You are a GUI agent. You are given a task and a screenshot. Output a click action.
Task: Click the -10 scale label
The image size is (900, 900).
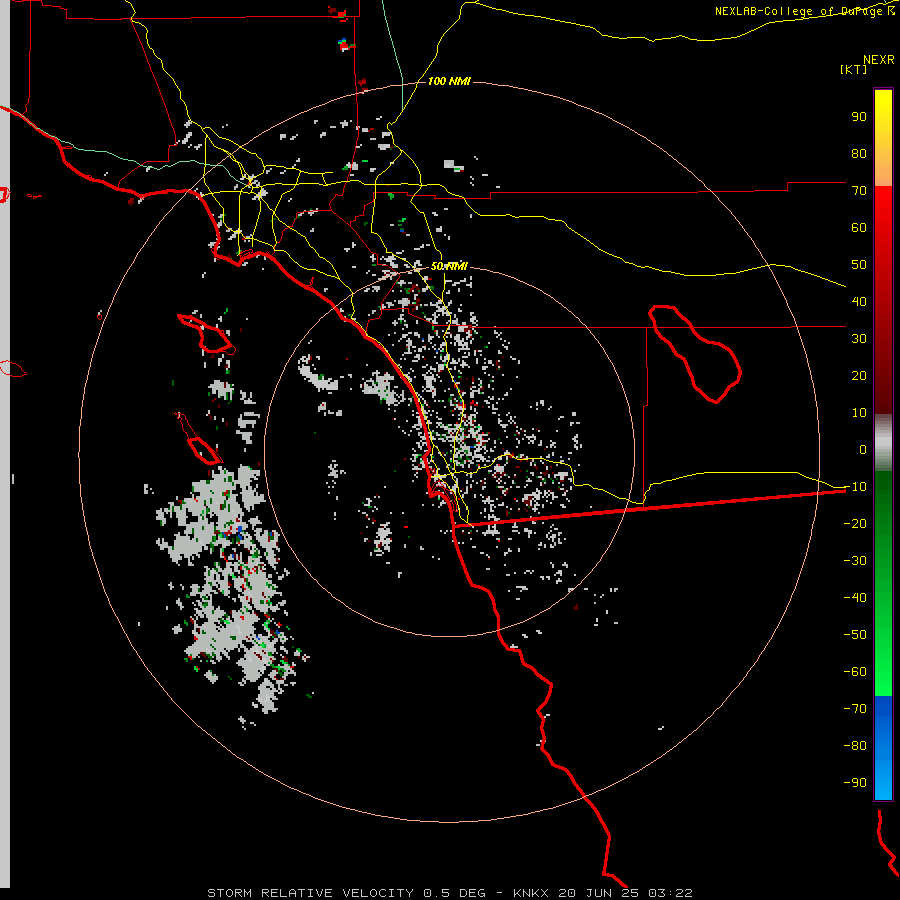(x=855, y=487)
